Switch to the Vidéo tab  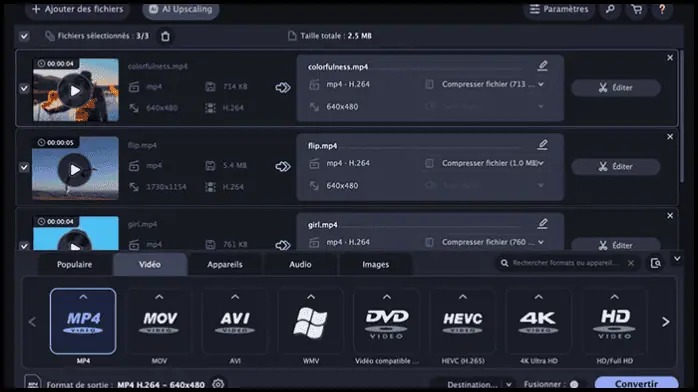click(x=150, y=264)
